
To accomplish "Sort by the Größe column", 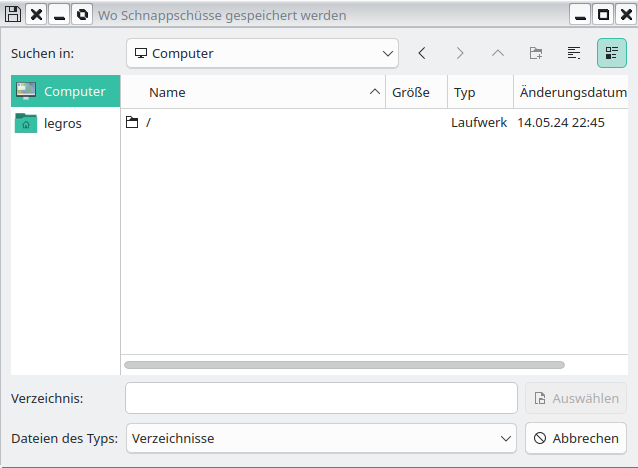I will coord(411,92).
